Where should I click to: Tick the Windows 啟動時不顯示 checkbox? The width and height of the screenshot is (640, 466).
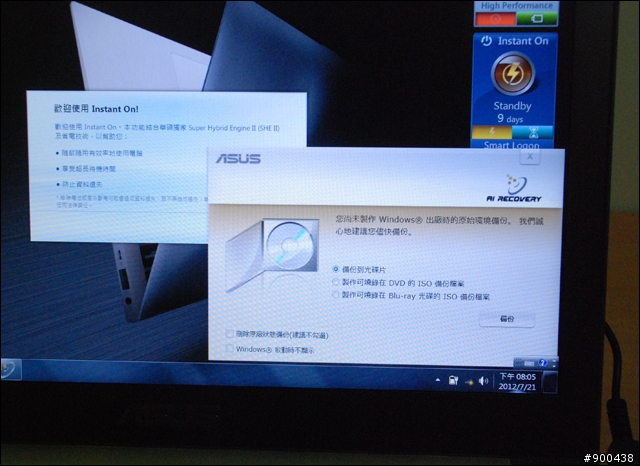point(230,348)
